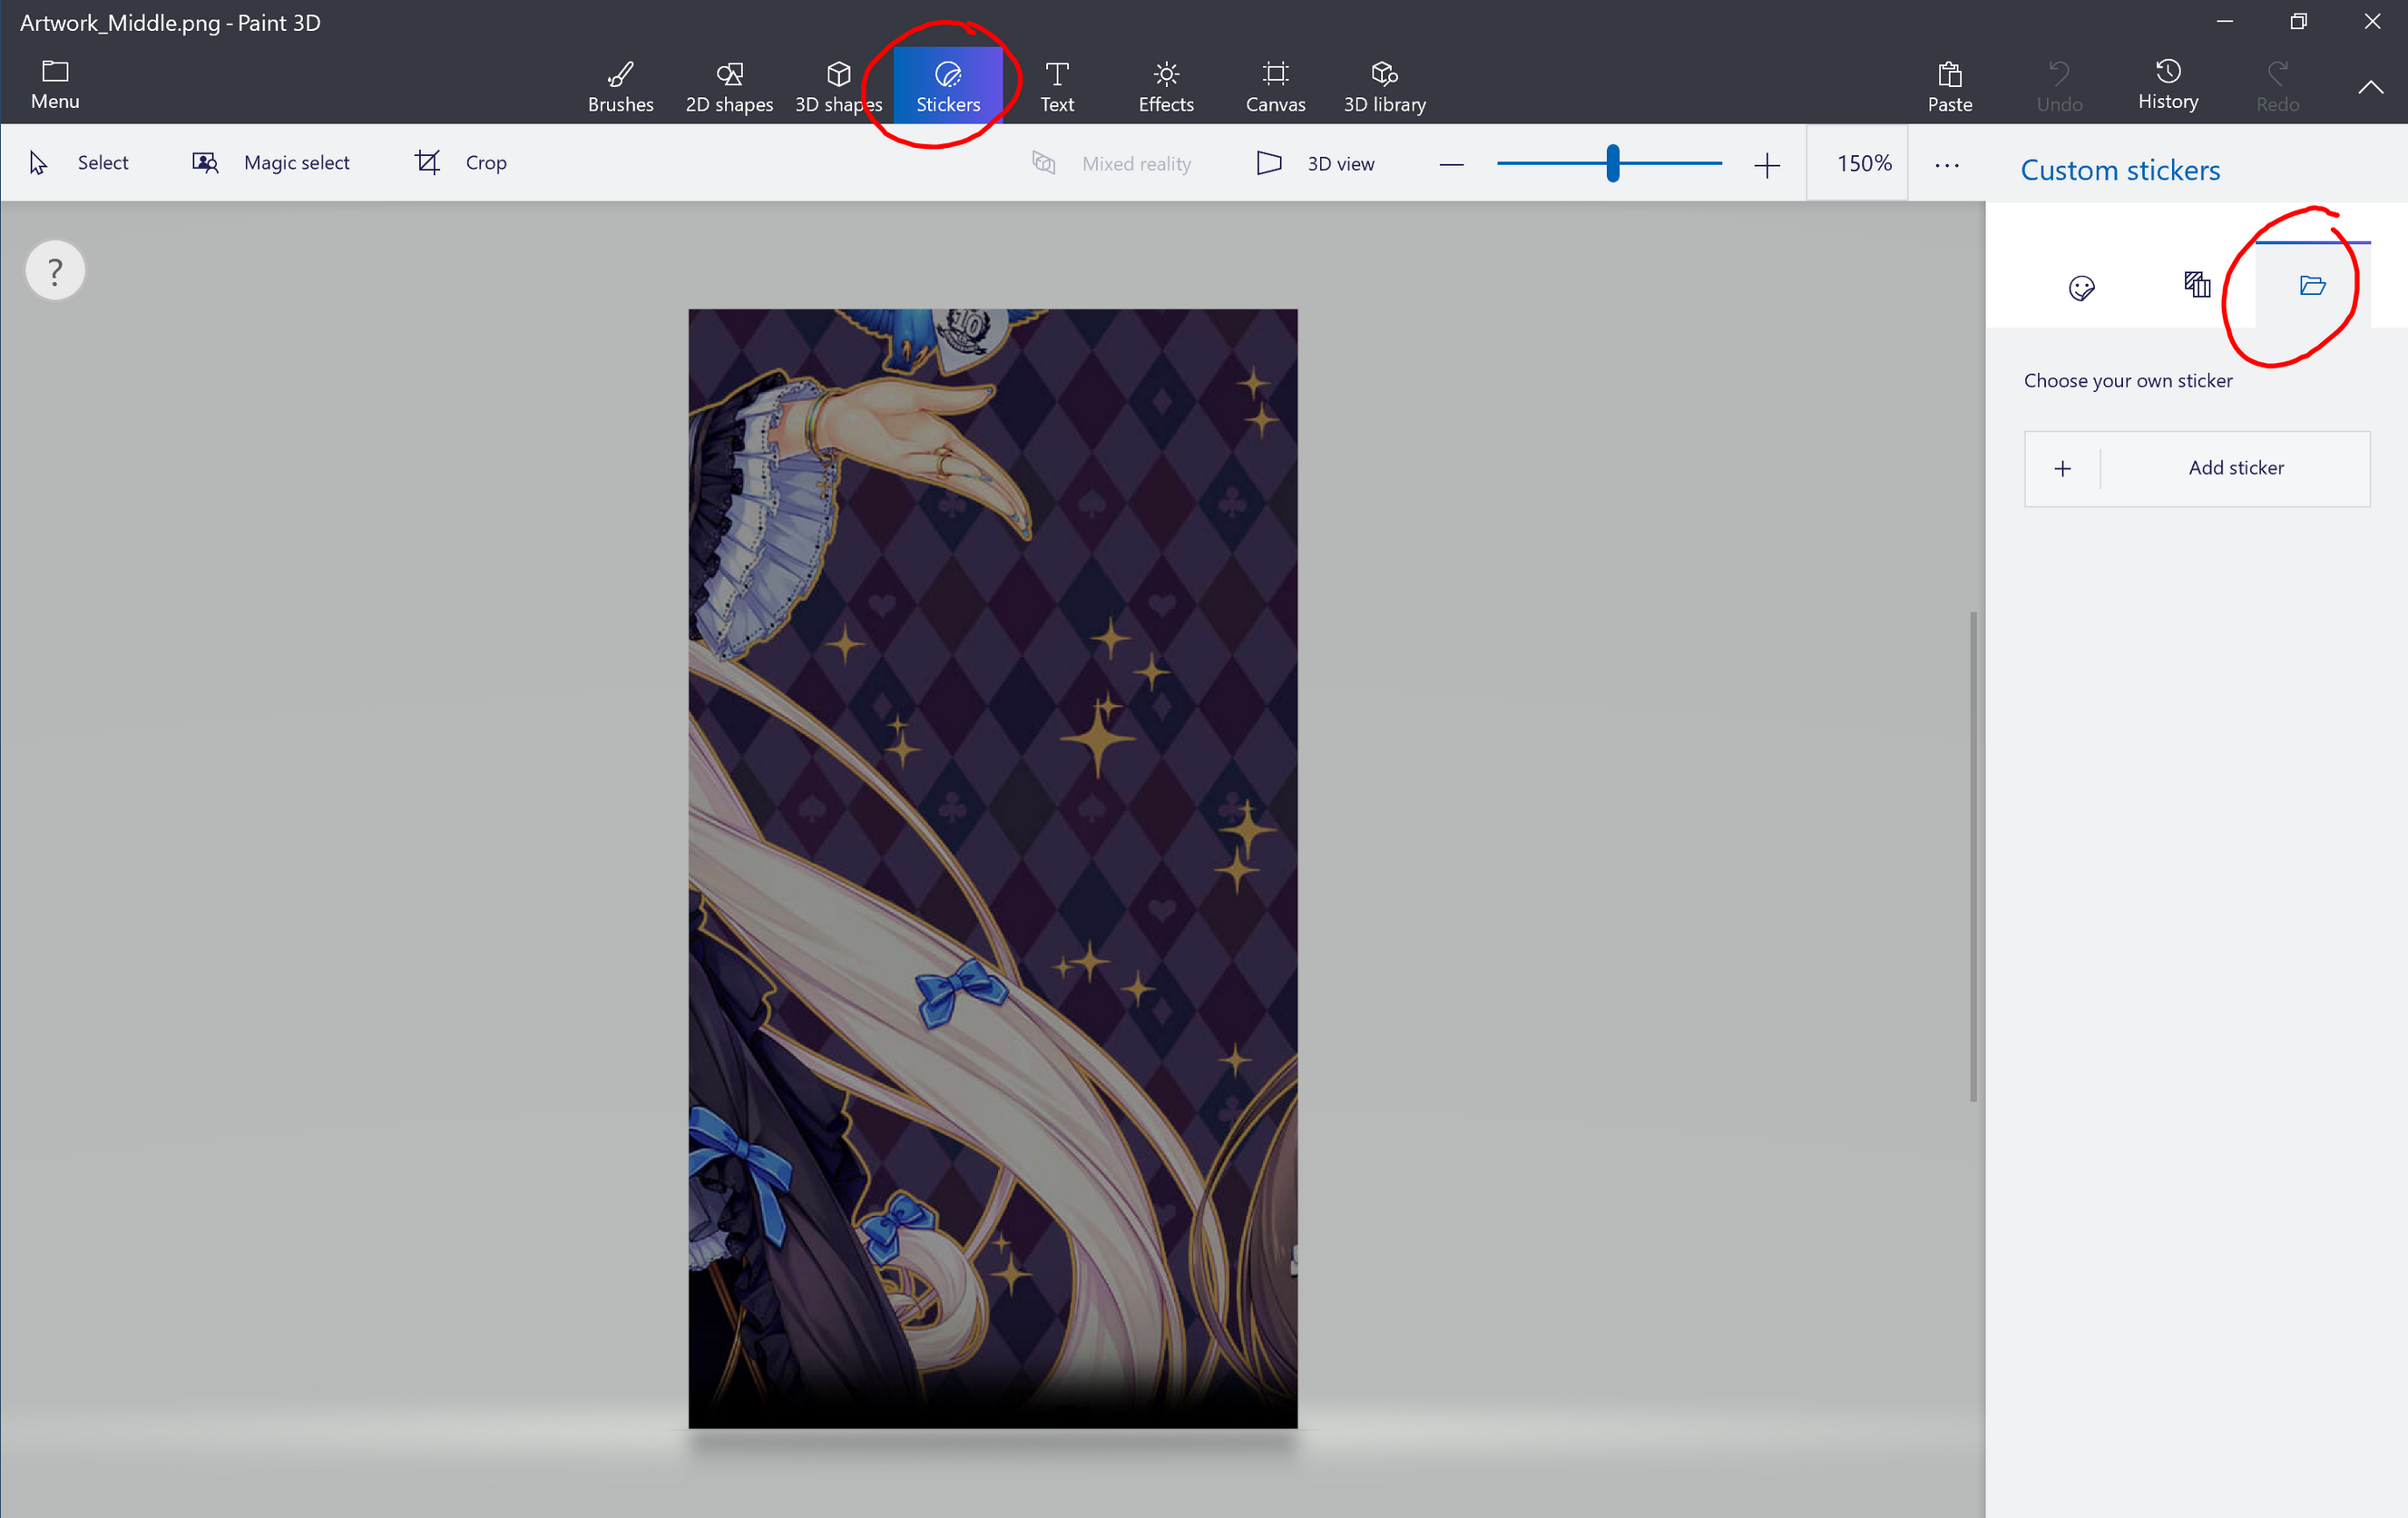2408x1518 pixels.
Task: Switch to the textures tab
Action: [2196, 285]
